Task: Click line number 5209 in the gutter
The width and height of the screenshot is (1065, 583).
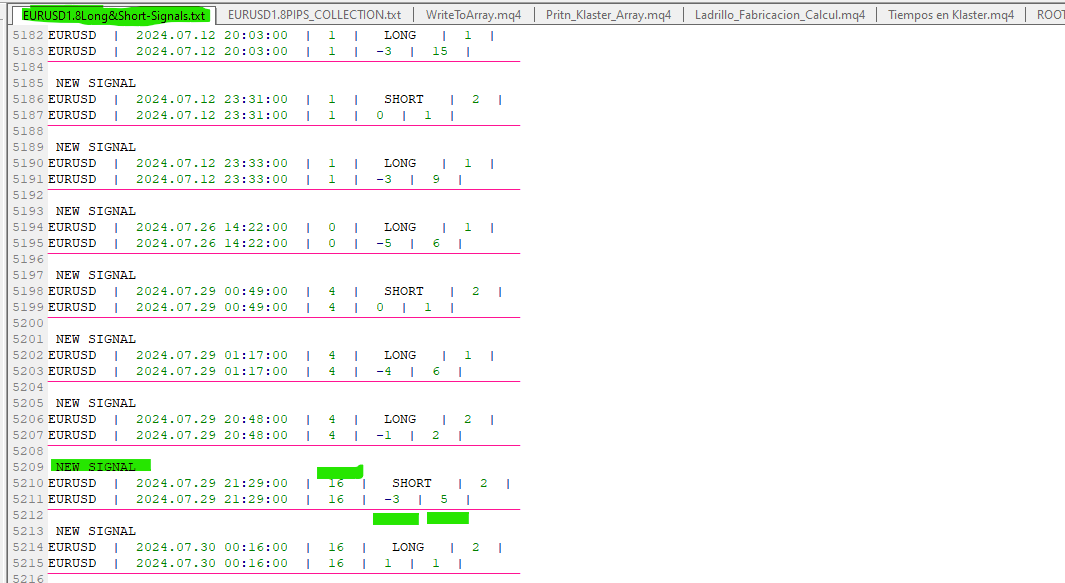Action: [28, 467]
